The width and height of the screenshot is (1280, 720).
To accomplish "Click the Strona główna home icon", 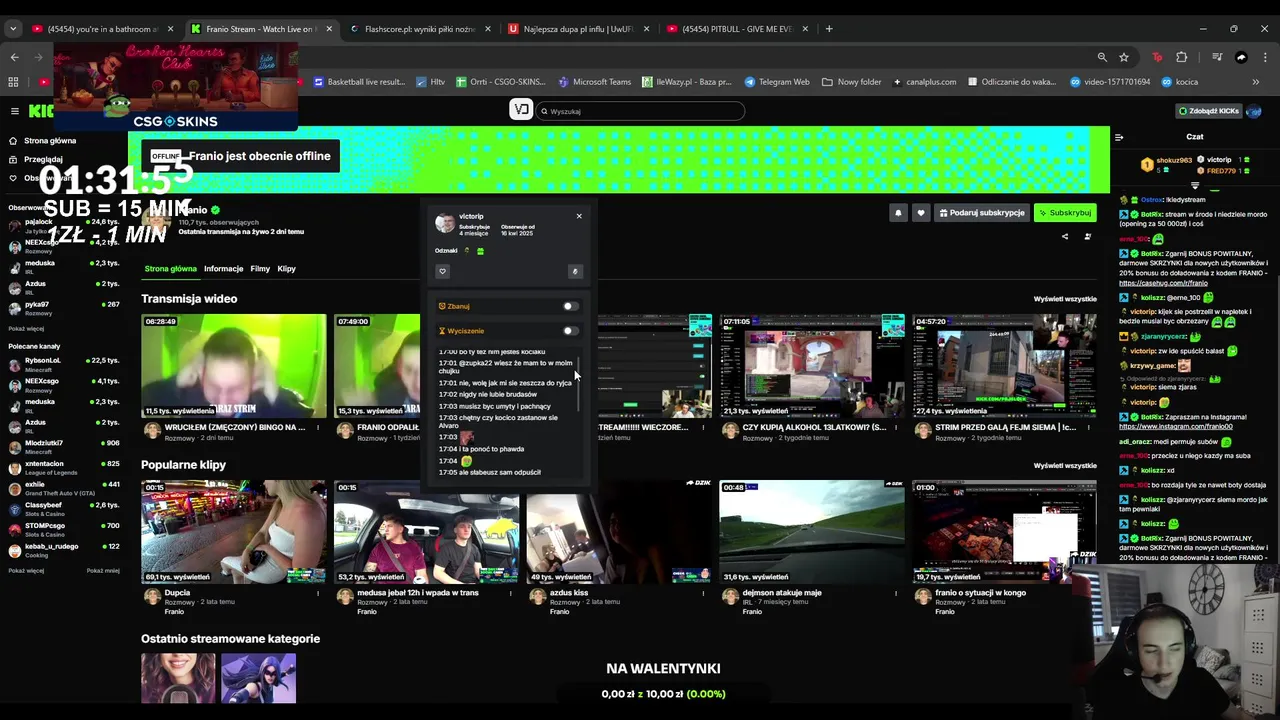I will (14, 141).
